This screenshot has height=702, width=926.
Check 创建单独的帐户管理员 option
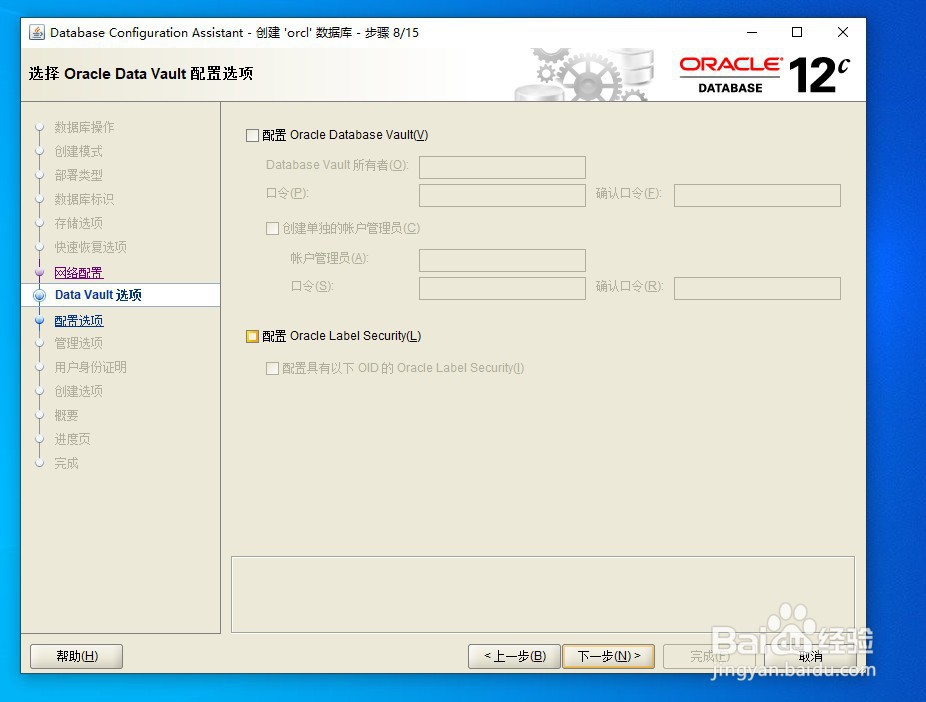coord(272,228)
